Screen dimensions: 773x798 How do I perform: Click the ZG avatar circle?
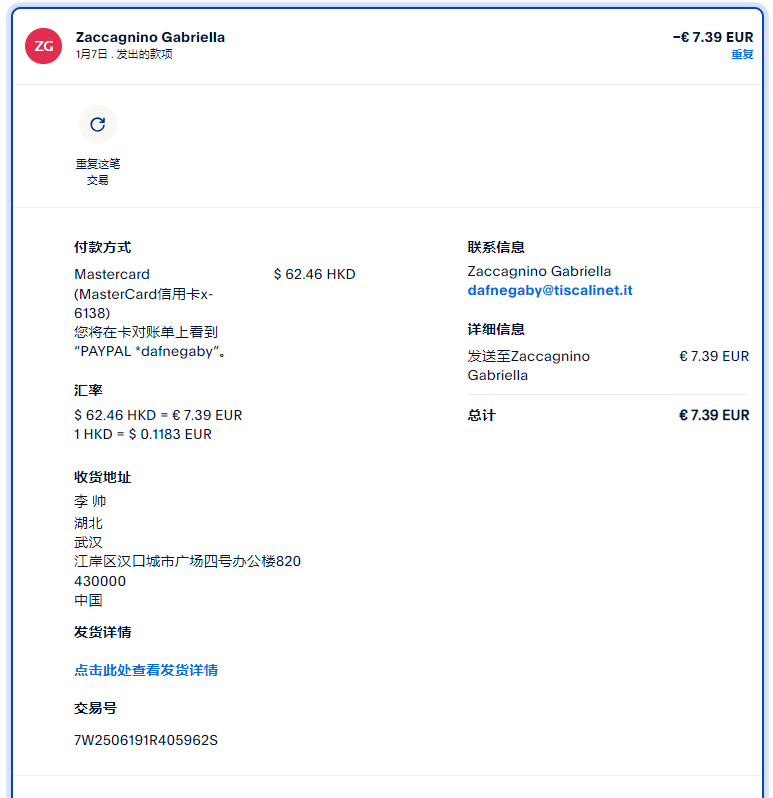44,46
